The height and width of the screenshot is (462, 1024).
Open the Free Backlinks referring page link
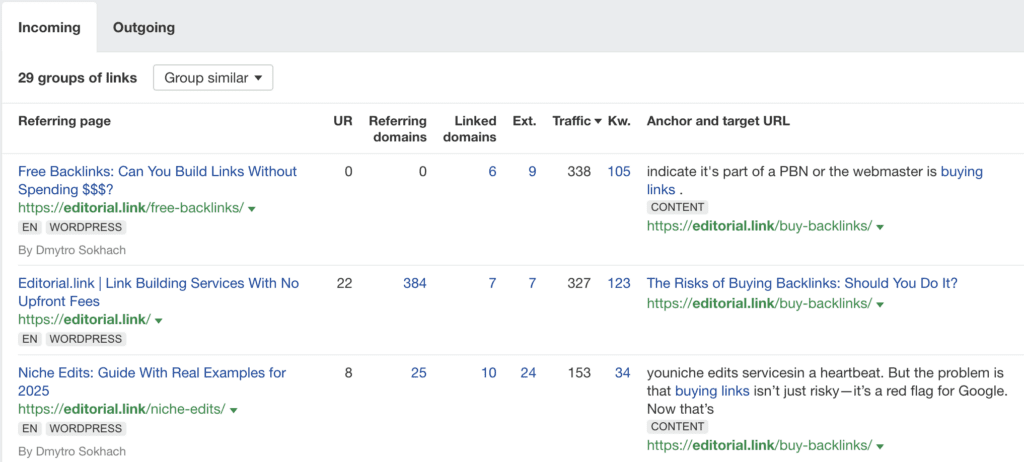157,180
